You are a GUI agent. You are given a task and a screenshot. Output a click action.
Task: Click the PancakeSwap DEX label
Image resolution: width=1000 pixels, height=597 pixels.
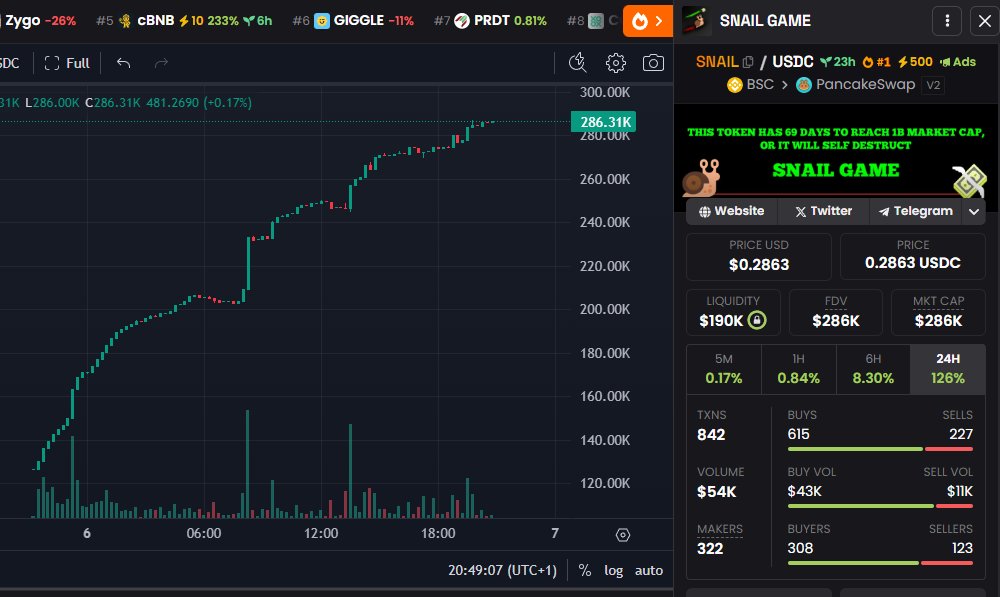856,85
